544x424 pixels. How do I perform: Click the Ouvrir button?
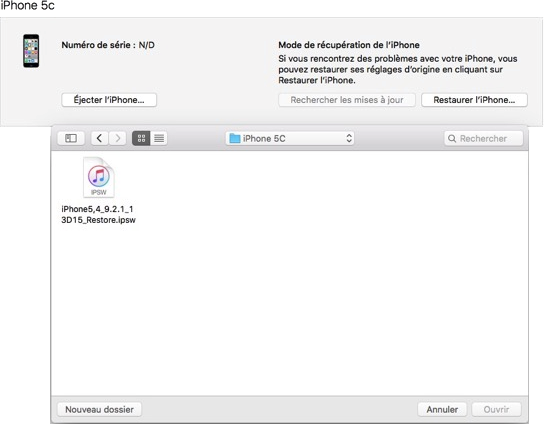tap(496, 409)
